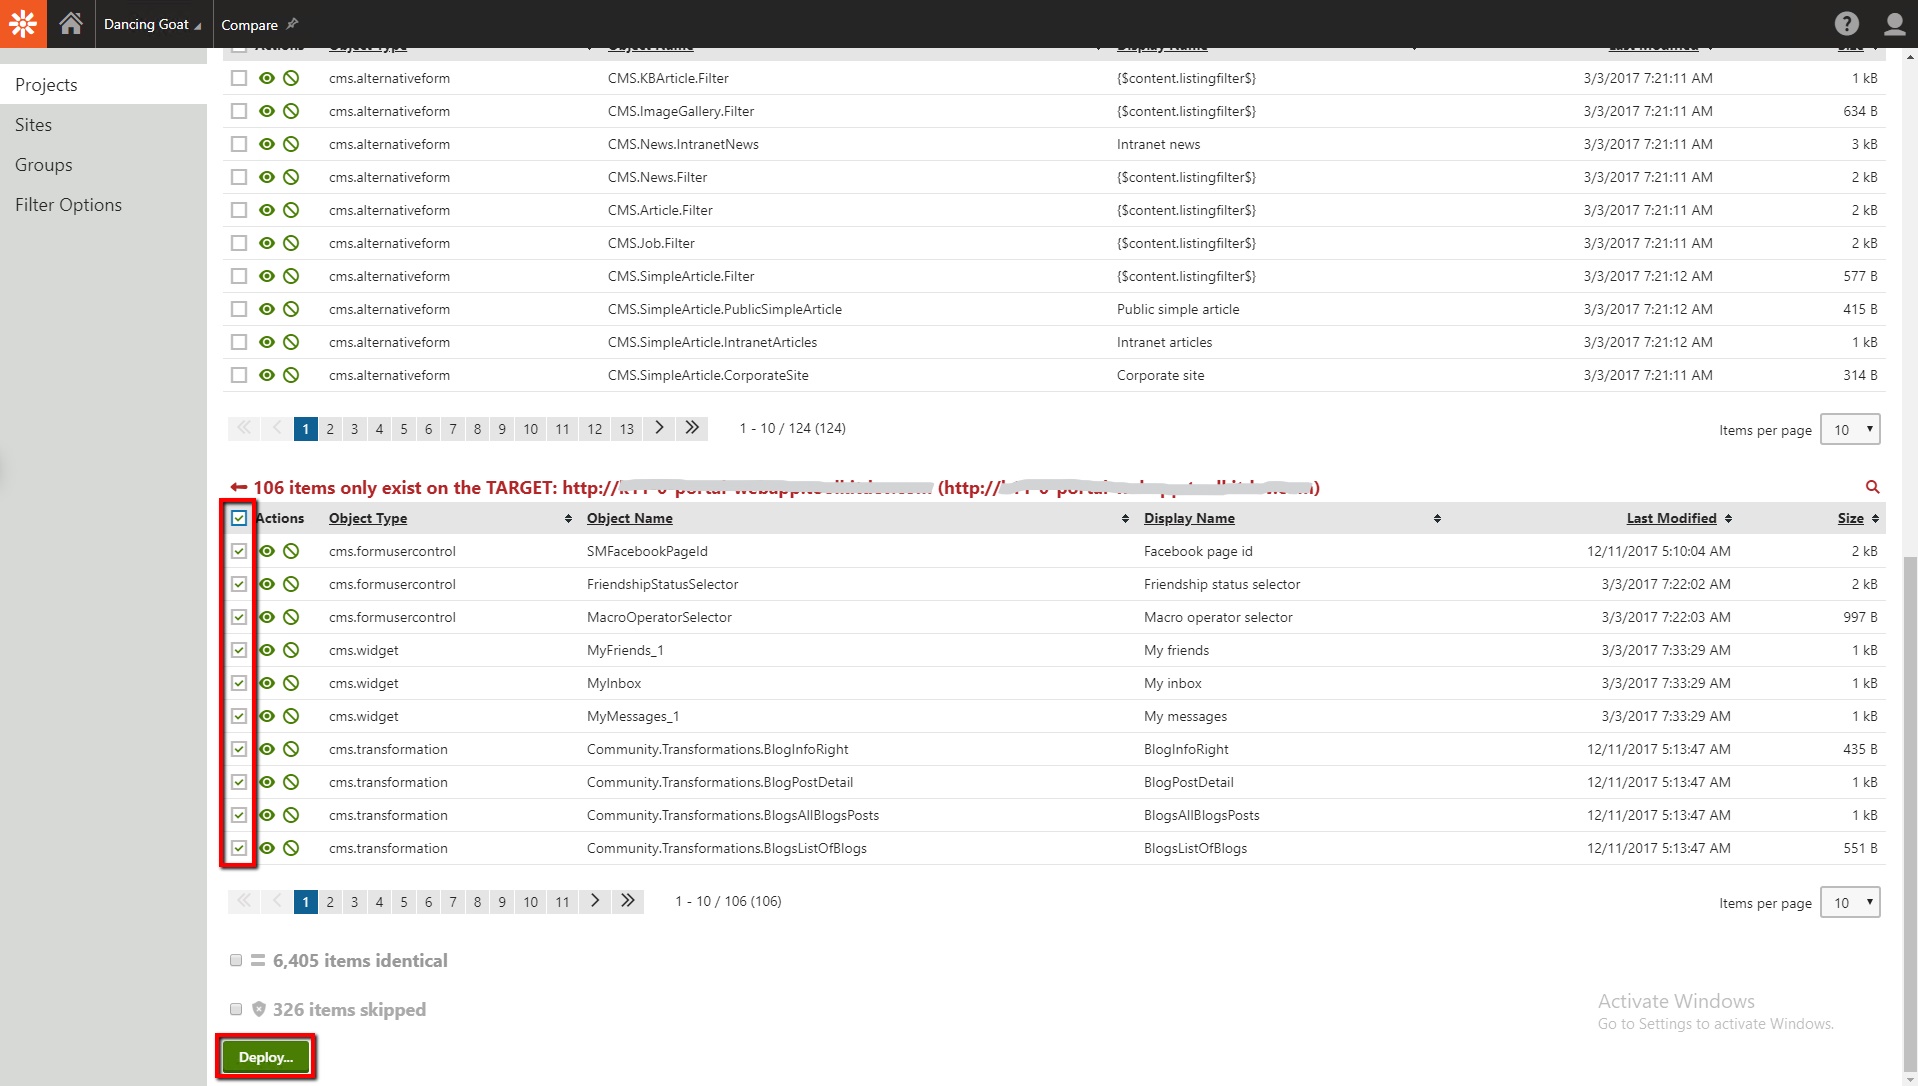Open Filter Options in the sidebar
Screen dimensions: 1918x1086
[x=103, y=205]
